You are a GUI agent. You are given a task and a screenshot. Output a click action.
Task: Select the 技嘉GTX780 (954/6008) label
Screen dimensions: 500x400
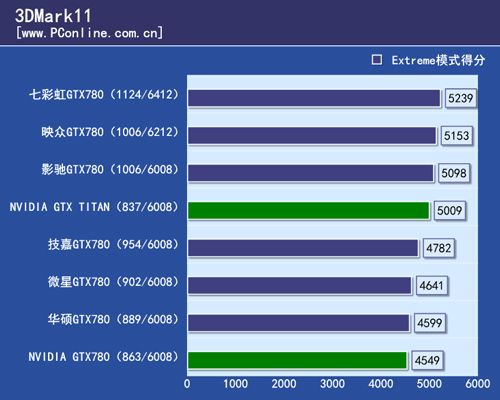tap(113, 244)
